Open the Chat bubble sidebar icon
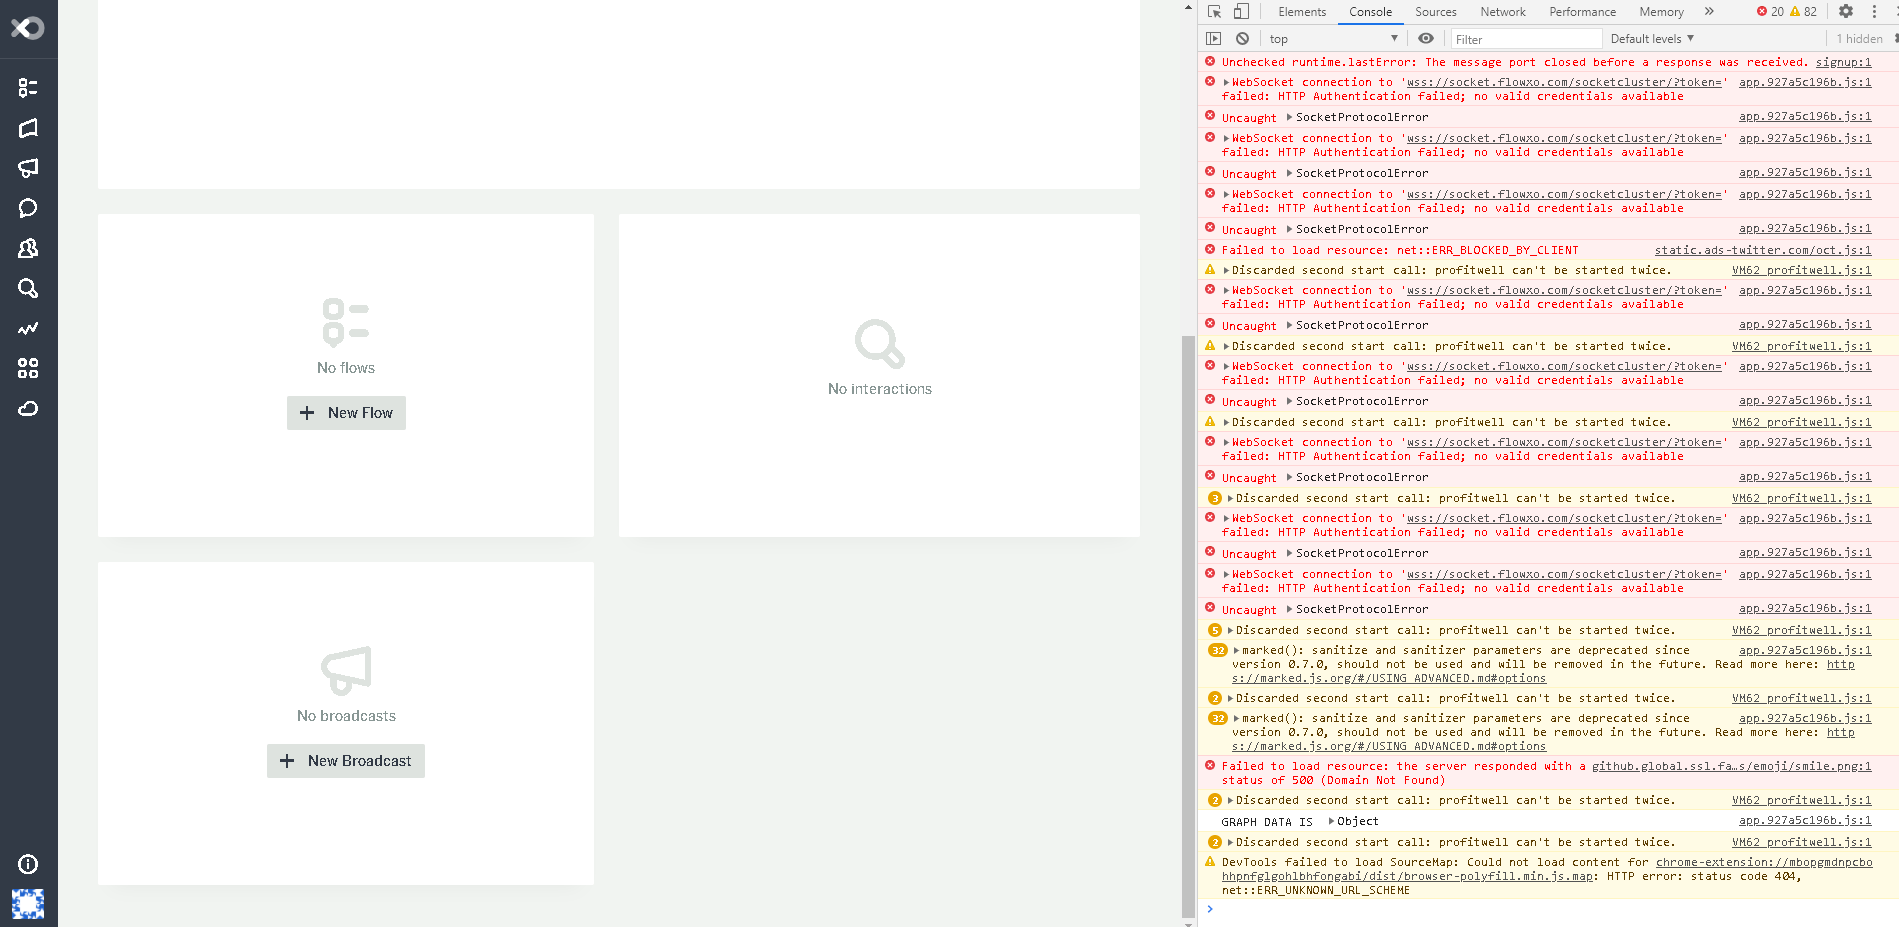Screen dimensions: 1899x927 click(x=28, y=208)
